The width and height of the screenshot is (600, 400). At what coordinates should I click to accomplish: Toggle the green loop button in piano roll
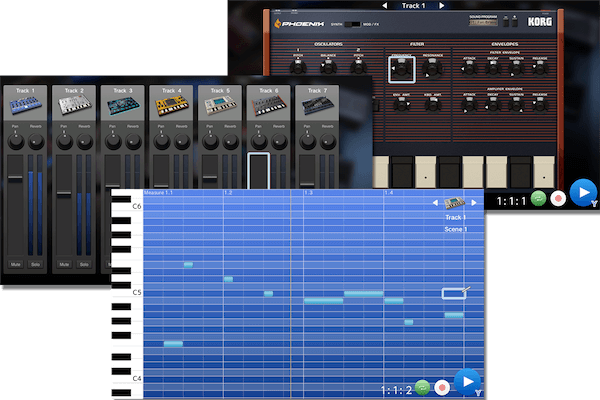click(x=423, y=386)
